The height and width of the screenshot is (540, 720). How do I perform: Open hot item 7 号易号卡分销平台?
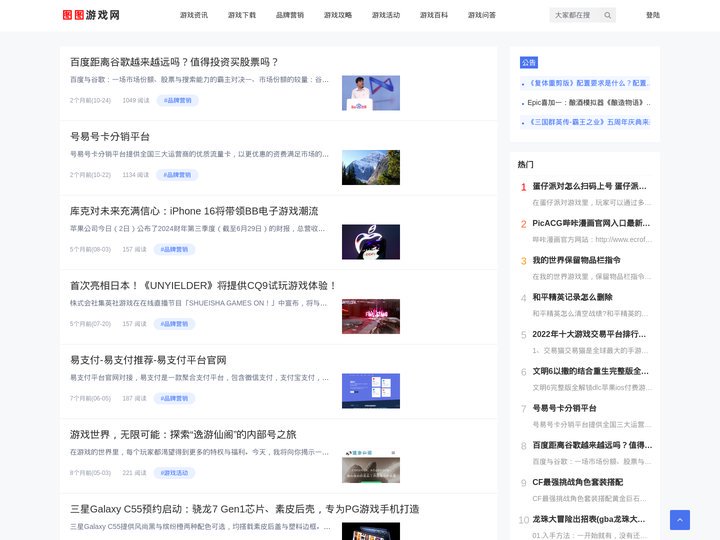pyautogui.click(x=564, y=408)
